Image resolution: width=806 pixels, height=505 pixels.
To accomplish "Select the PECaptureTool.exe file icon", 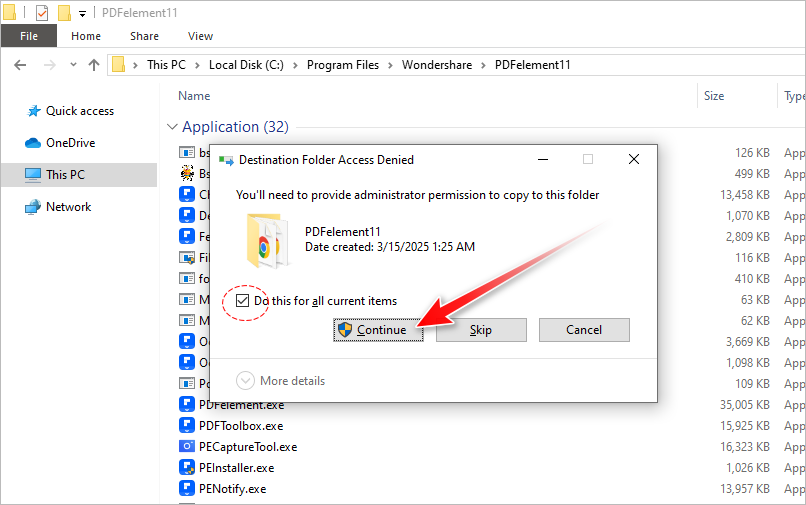I will pyautogui.click(x=187, y=447).
